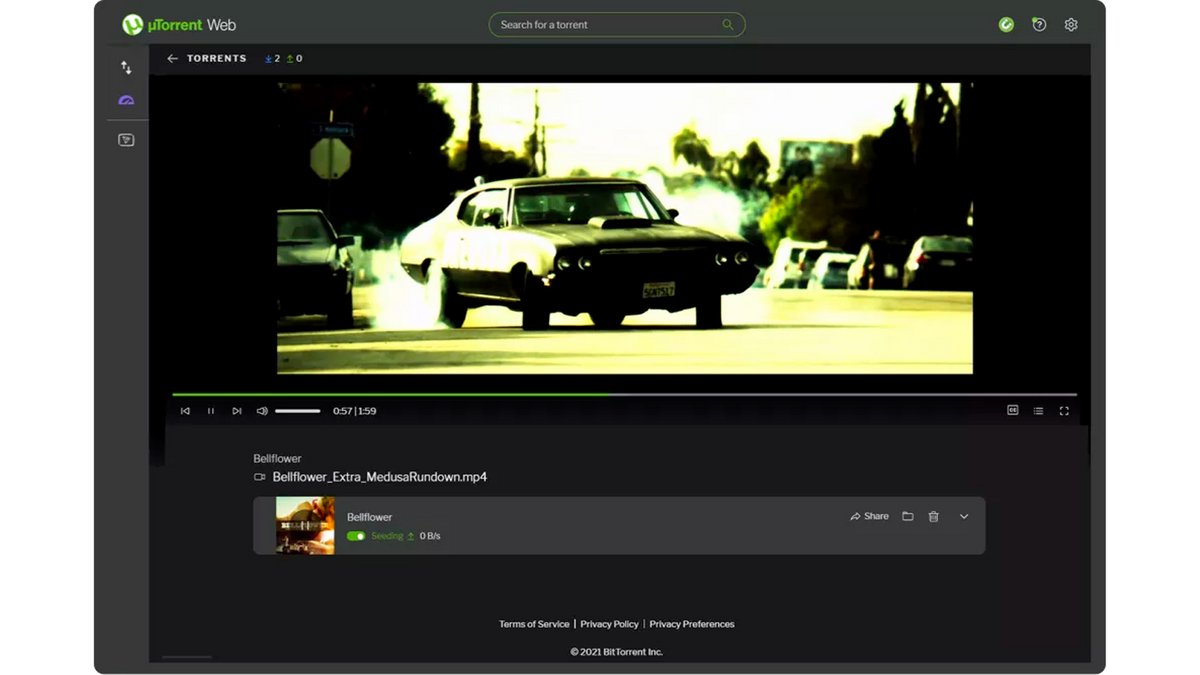Click the green status checkmark icon
This screenshot has height=675, width=1200.
click(x=1006, y=24)
